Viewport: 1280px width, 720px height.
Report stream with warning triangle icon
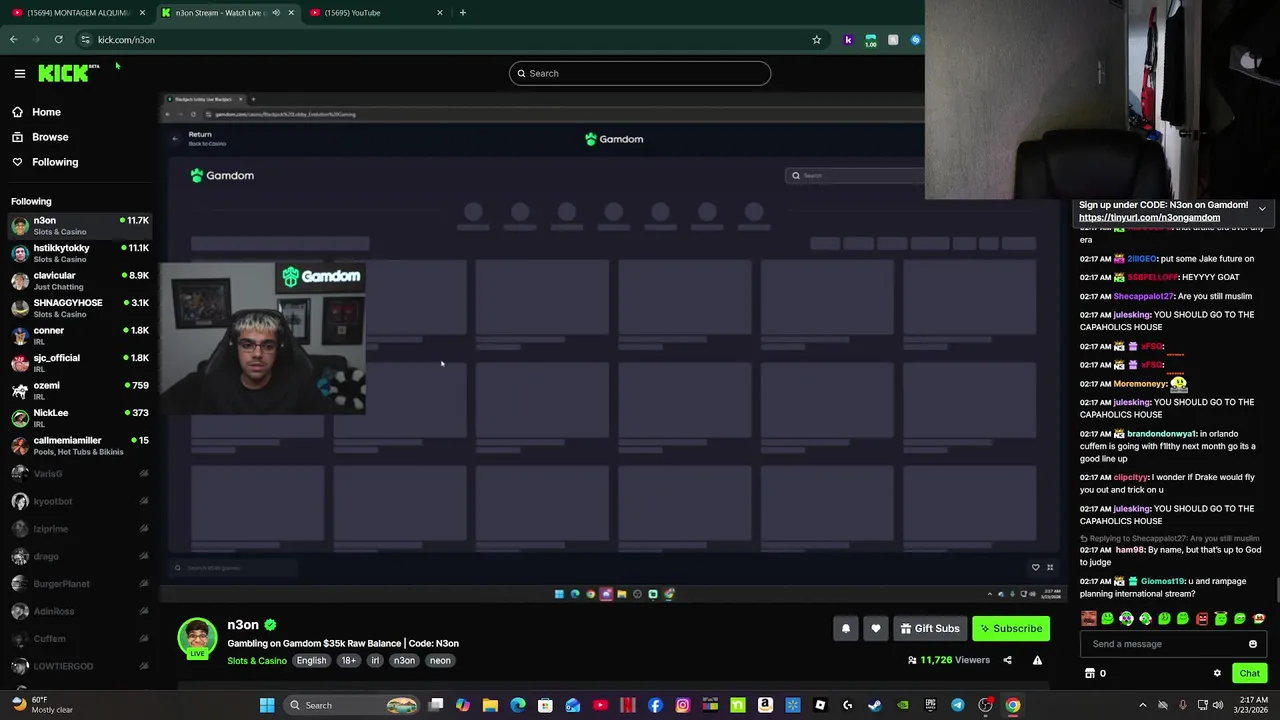click(1037, 660)
